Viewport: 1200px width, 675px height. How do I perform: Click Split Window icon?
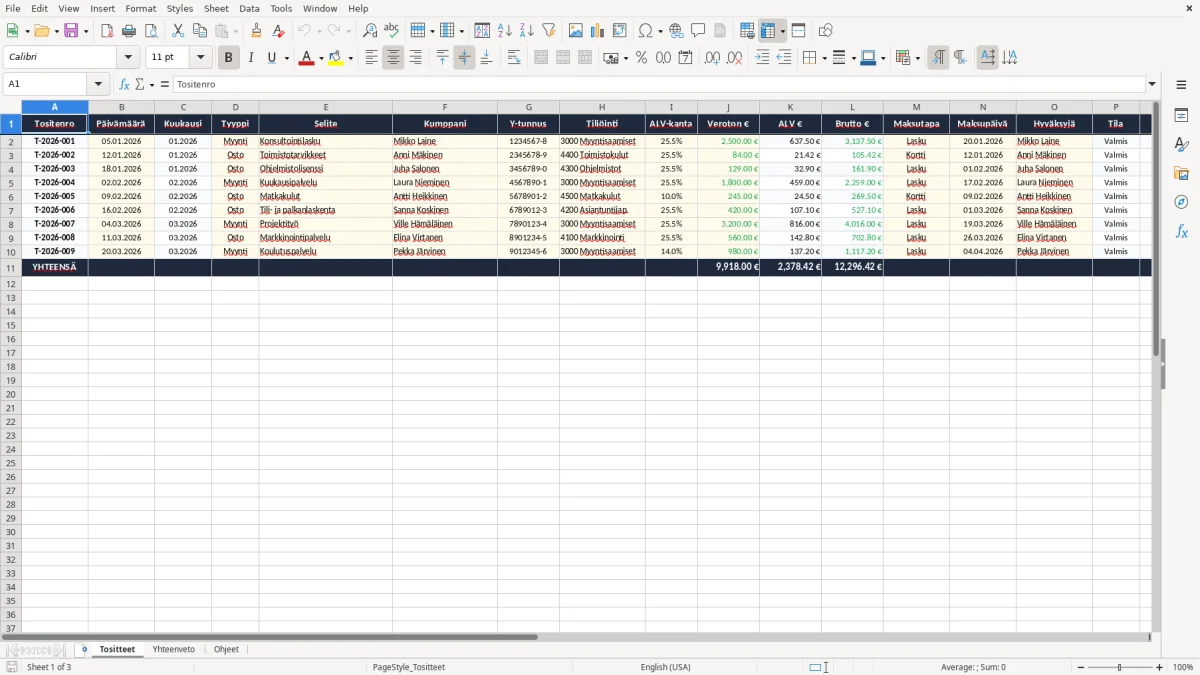799,31
